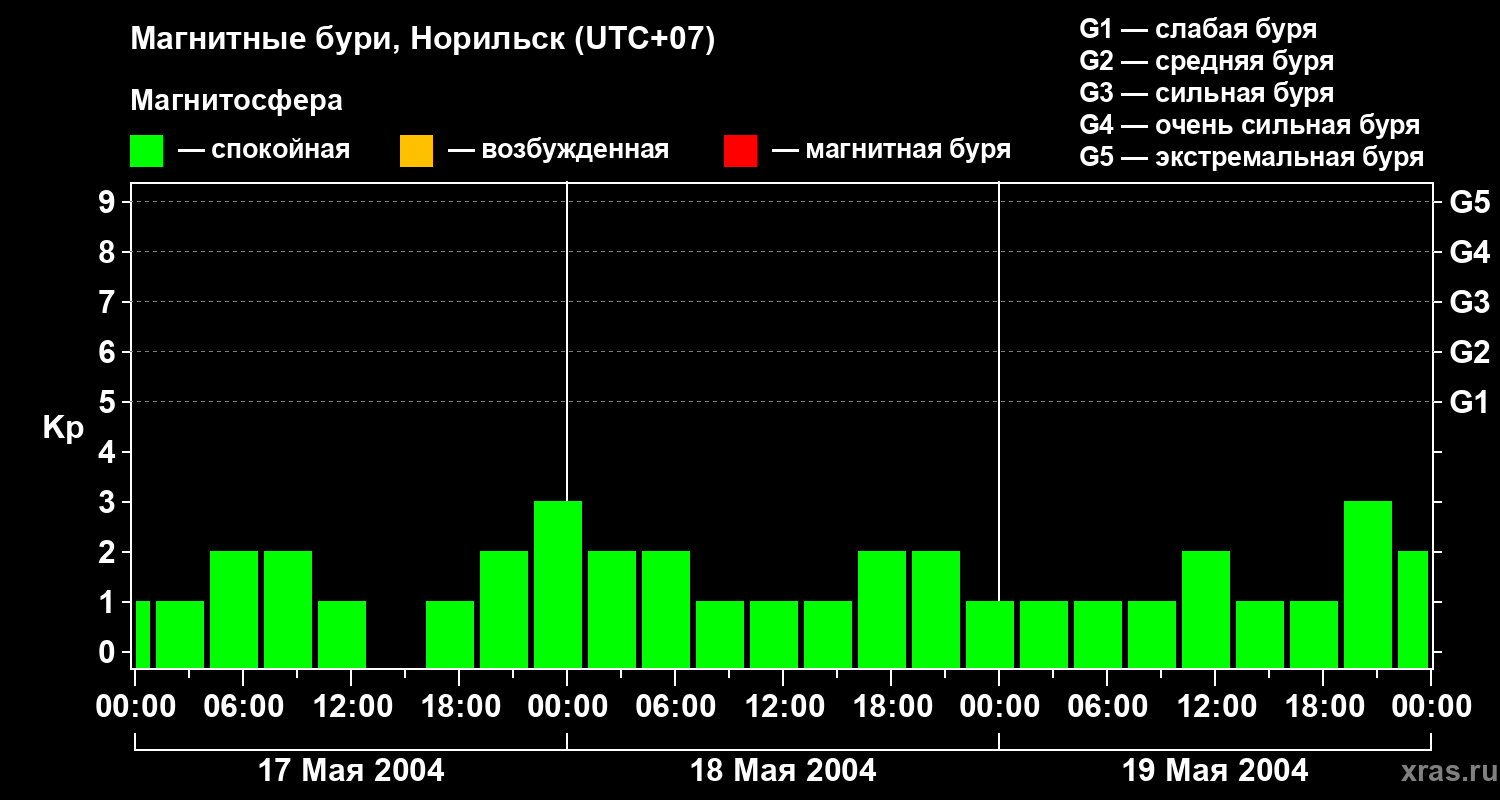Click the 'Kp' axis title
The image size is (1500, 800).
click(63, 429)
